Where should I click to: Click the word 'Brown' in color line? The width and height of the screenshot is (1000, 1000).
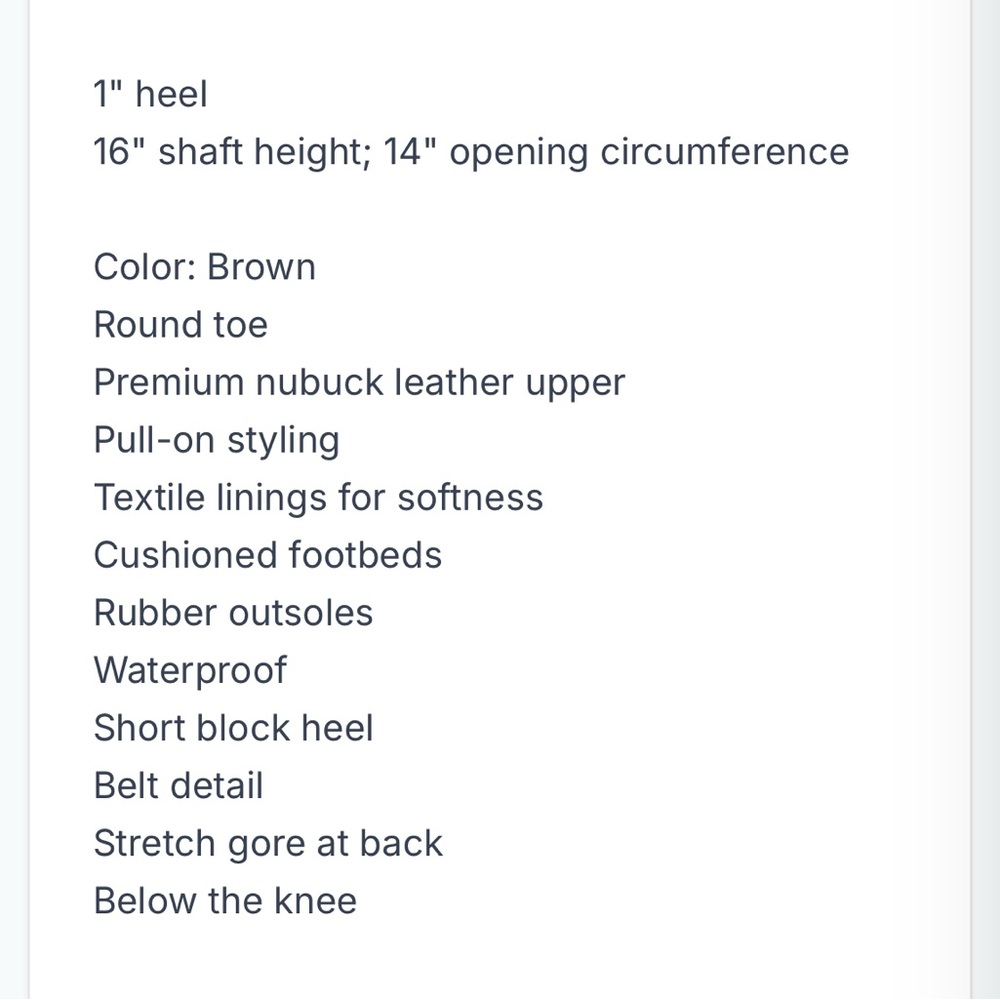point(261,267)
